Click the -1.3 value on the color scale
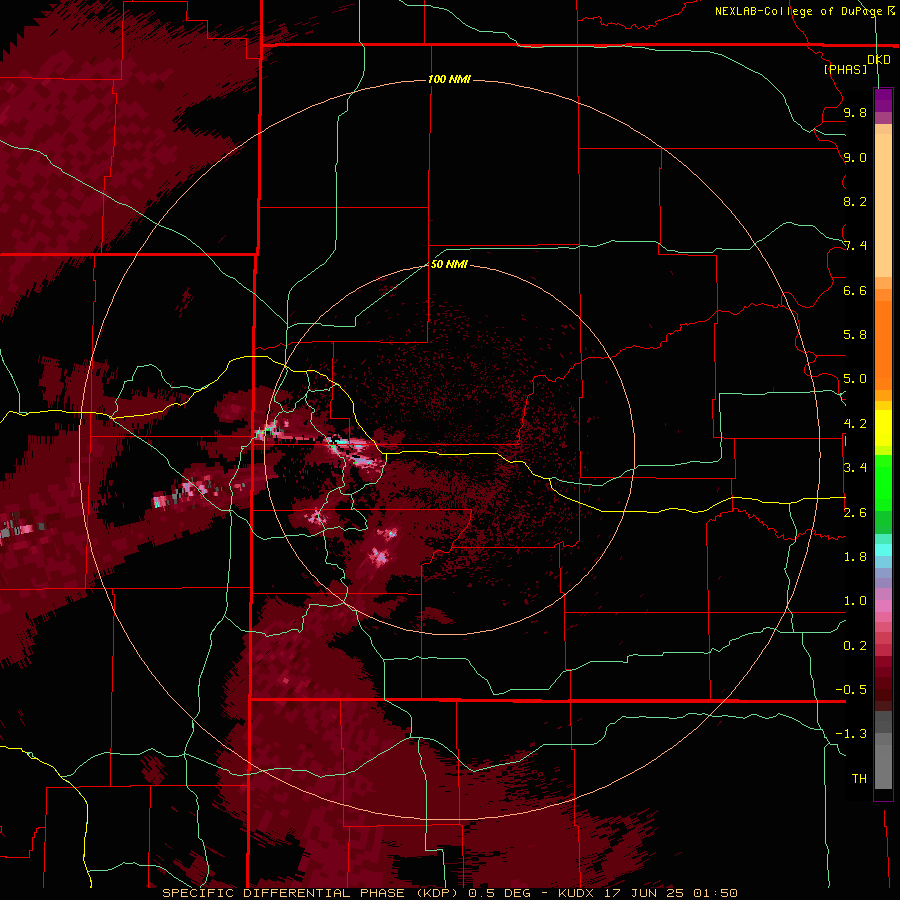This screenshot has width=900, height=900. 851,734
